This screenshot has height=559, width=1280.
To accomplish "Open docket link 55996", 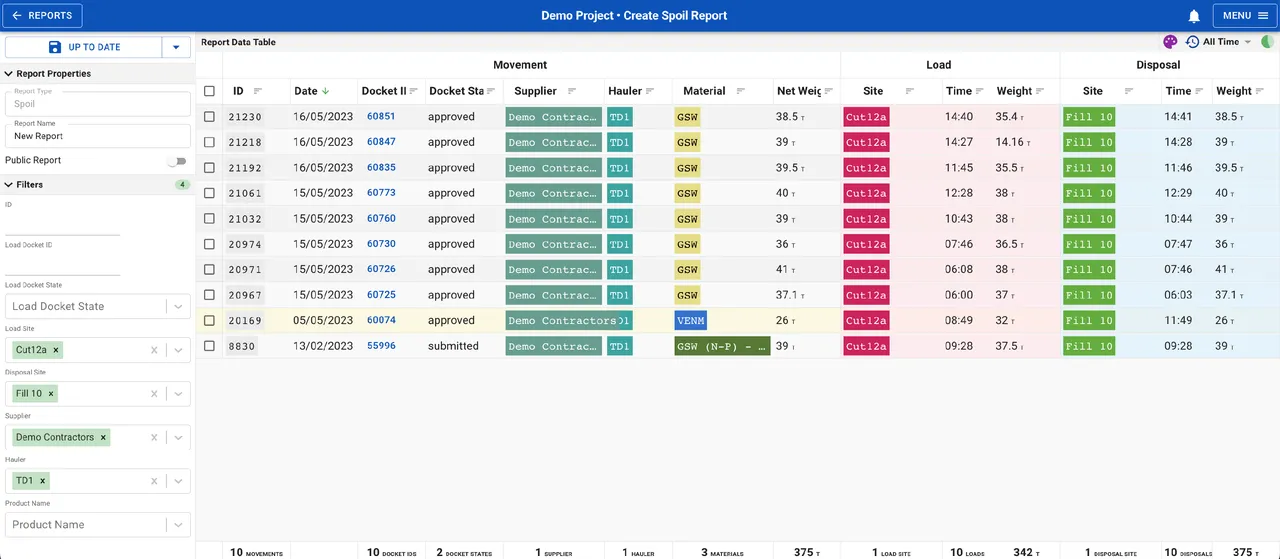I will pyautogui.click(x=381, y=346).
